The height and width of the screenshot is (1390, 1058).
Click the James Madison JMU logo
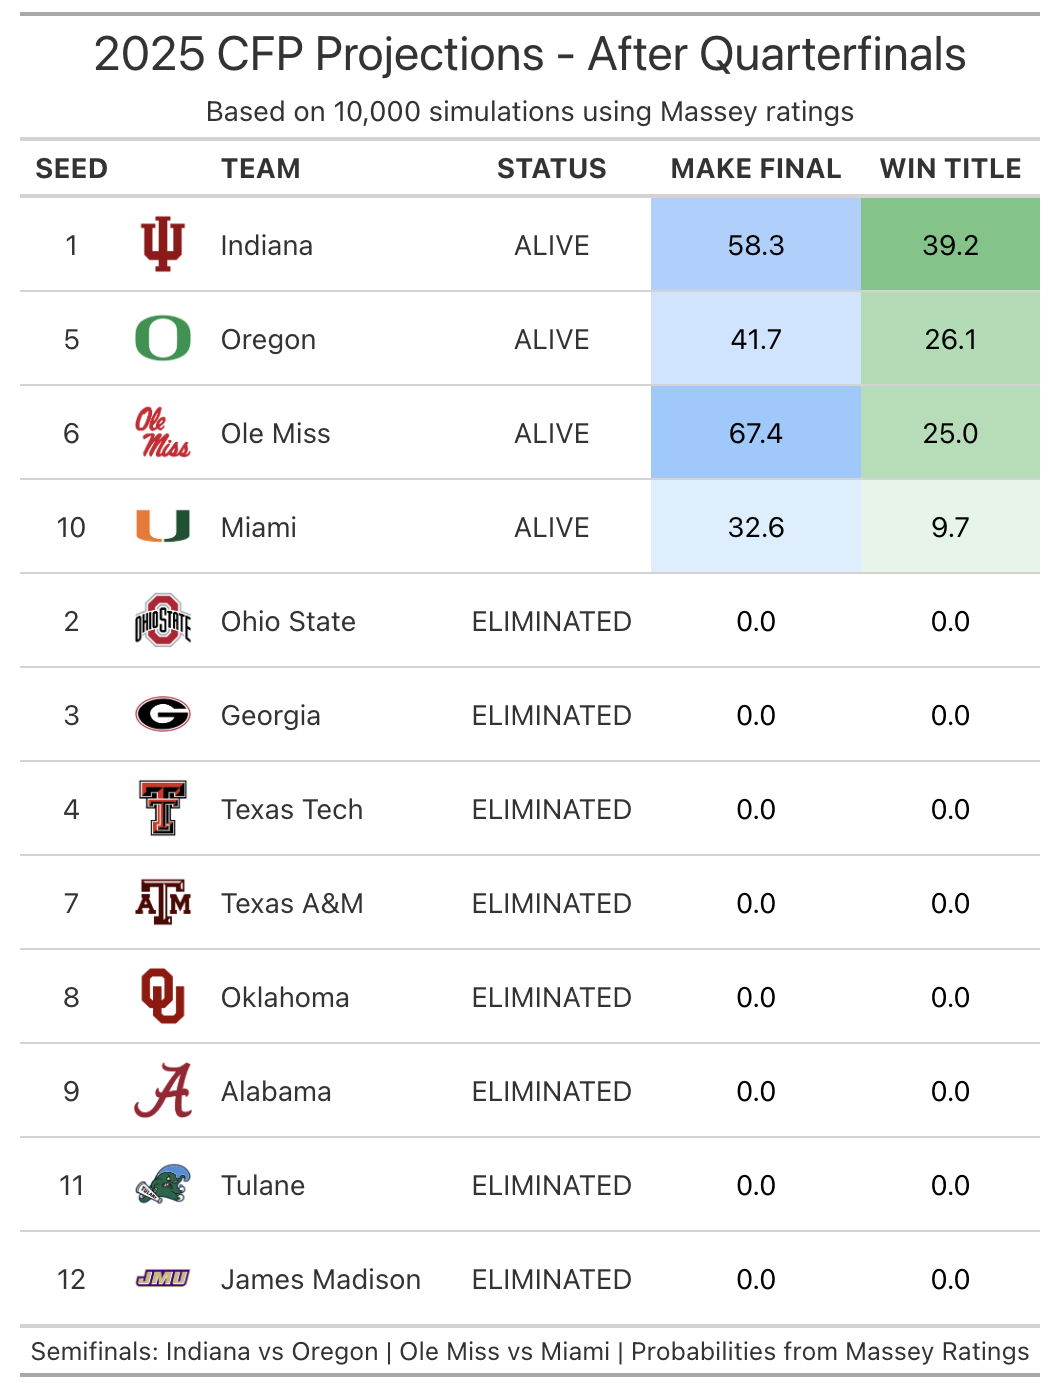click(x=163, y=1278)
